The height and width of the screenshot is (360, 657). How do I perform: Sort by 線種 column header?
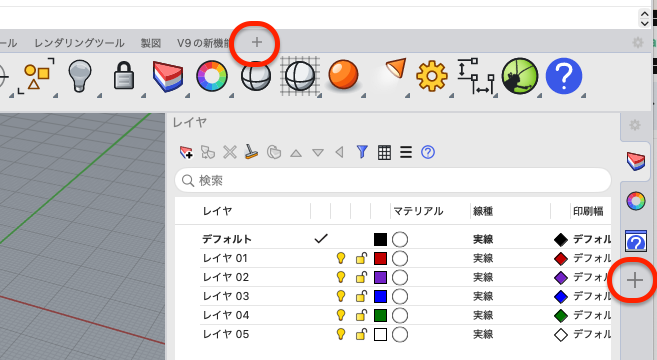click(x=483, y=211)
